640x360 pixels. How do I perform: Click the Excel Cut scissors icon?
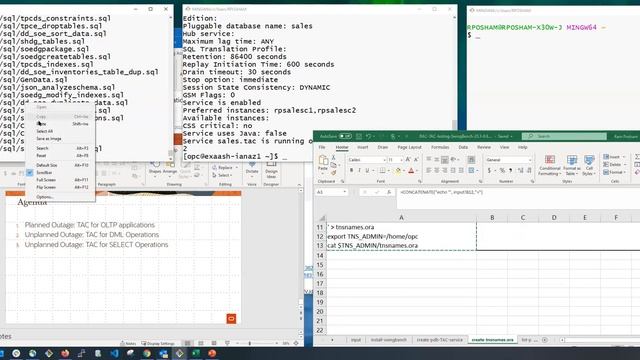point(334,158)
